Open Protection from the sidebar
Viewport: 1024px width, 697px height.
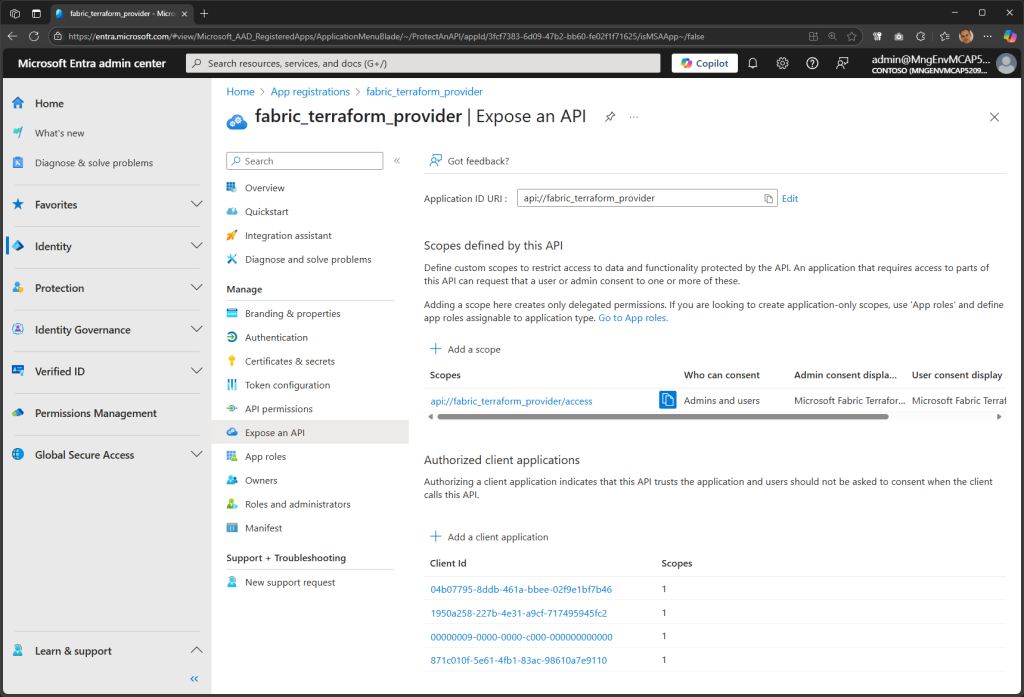tap(60, 288)
